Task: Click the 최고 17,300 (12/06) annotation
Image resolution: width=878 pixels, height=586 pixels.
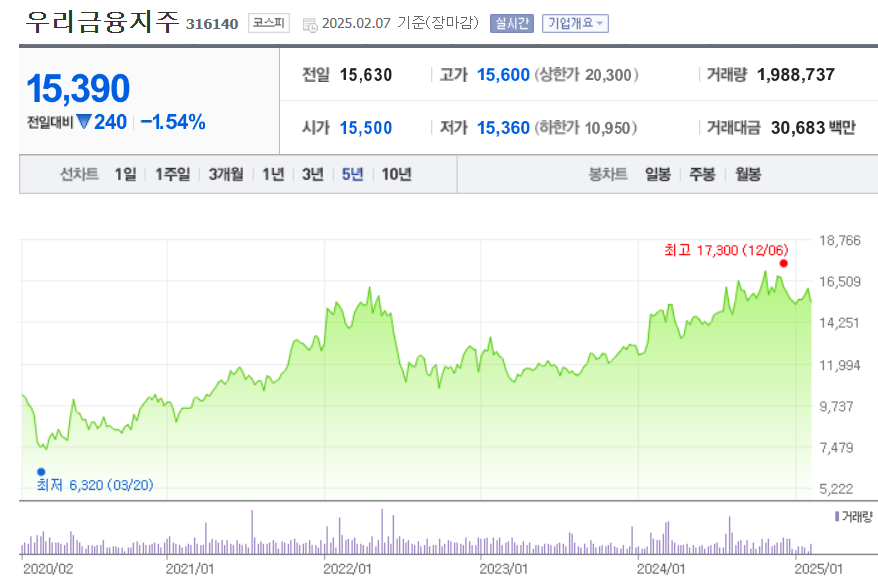Action: point(726,250)
